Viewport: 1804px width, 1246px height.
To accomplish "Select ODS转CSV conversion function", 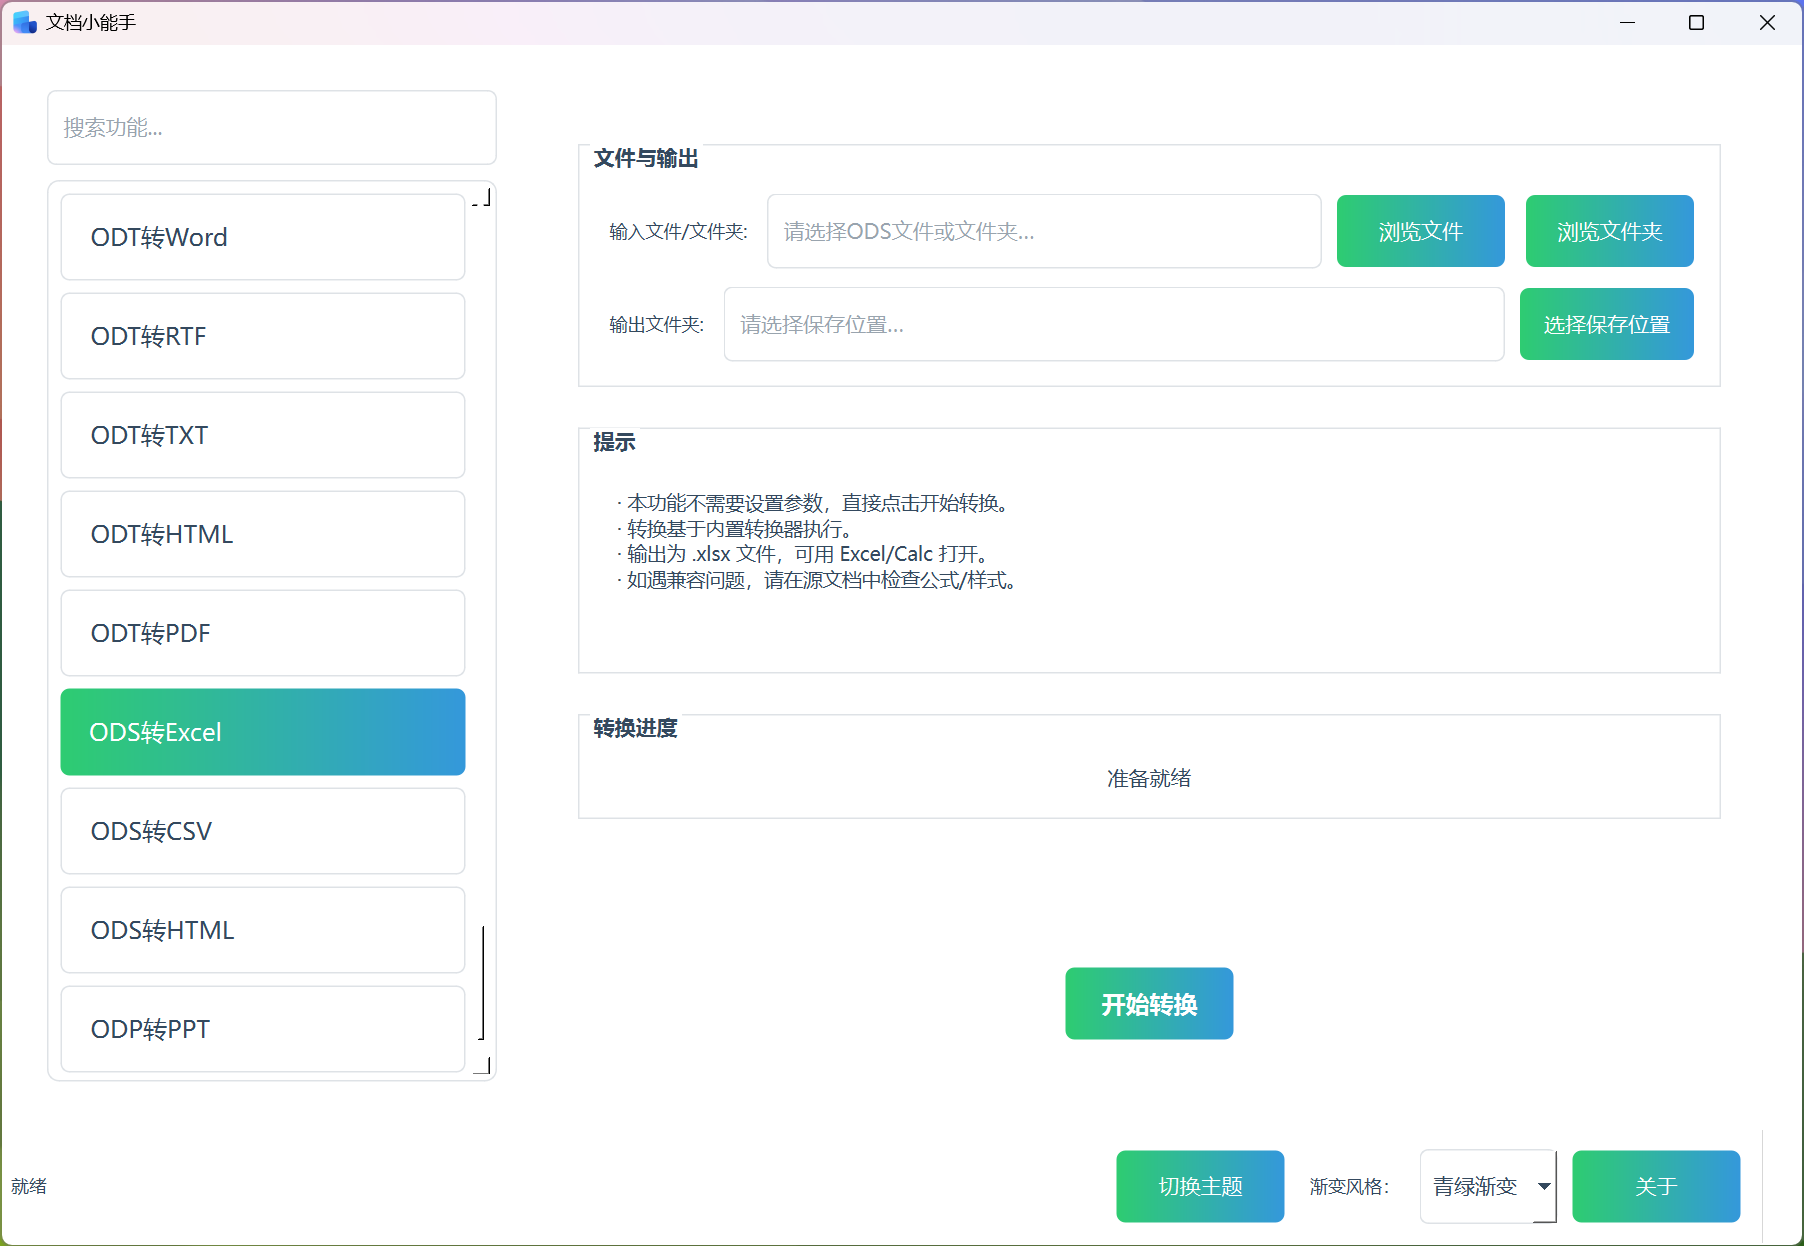I will tap(262, 831).
